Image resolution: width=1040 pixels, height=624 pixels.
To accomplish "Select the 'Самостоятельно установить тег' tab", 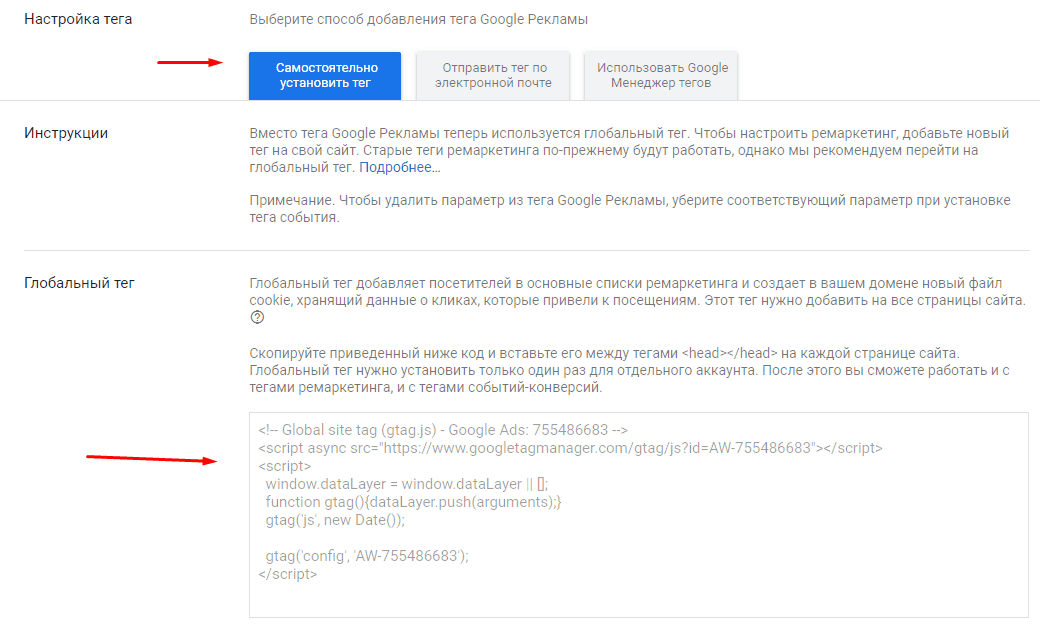I will (x=326, y=75).
